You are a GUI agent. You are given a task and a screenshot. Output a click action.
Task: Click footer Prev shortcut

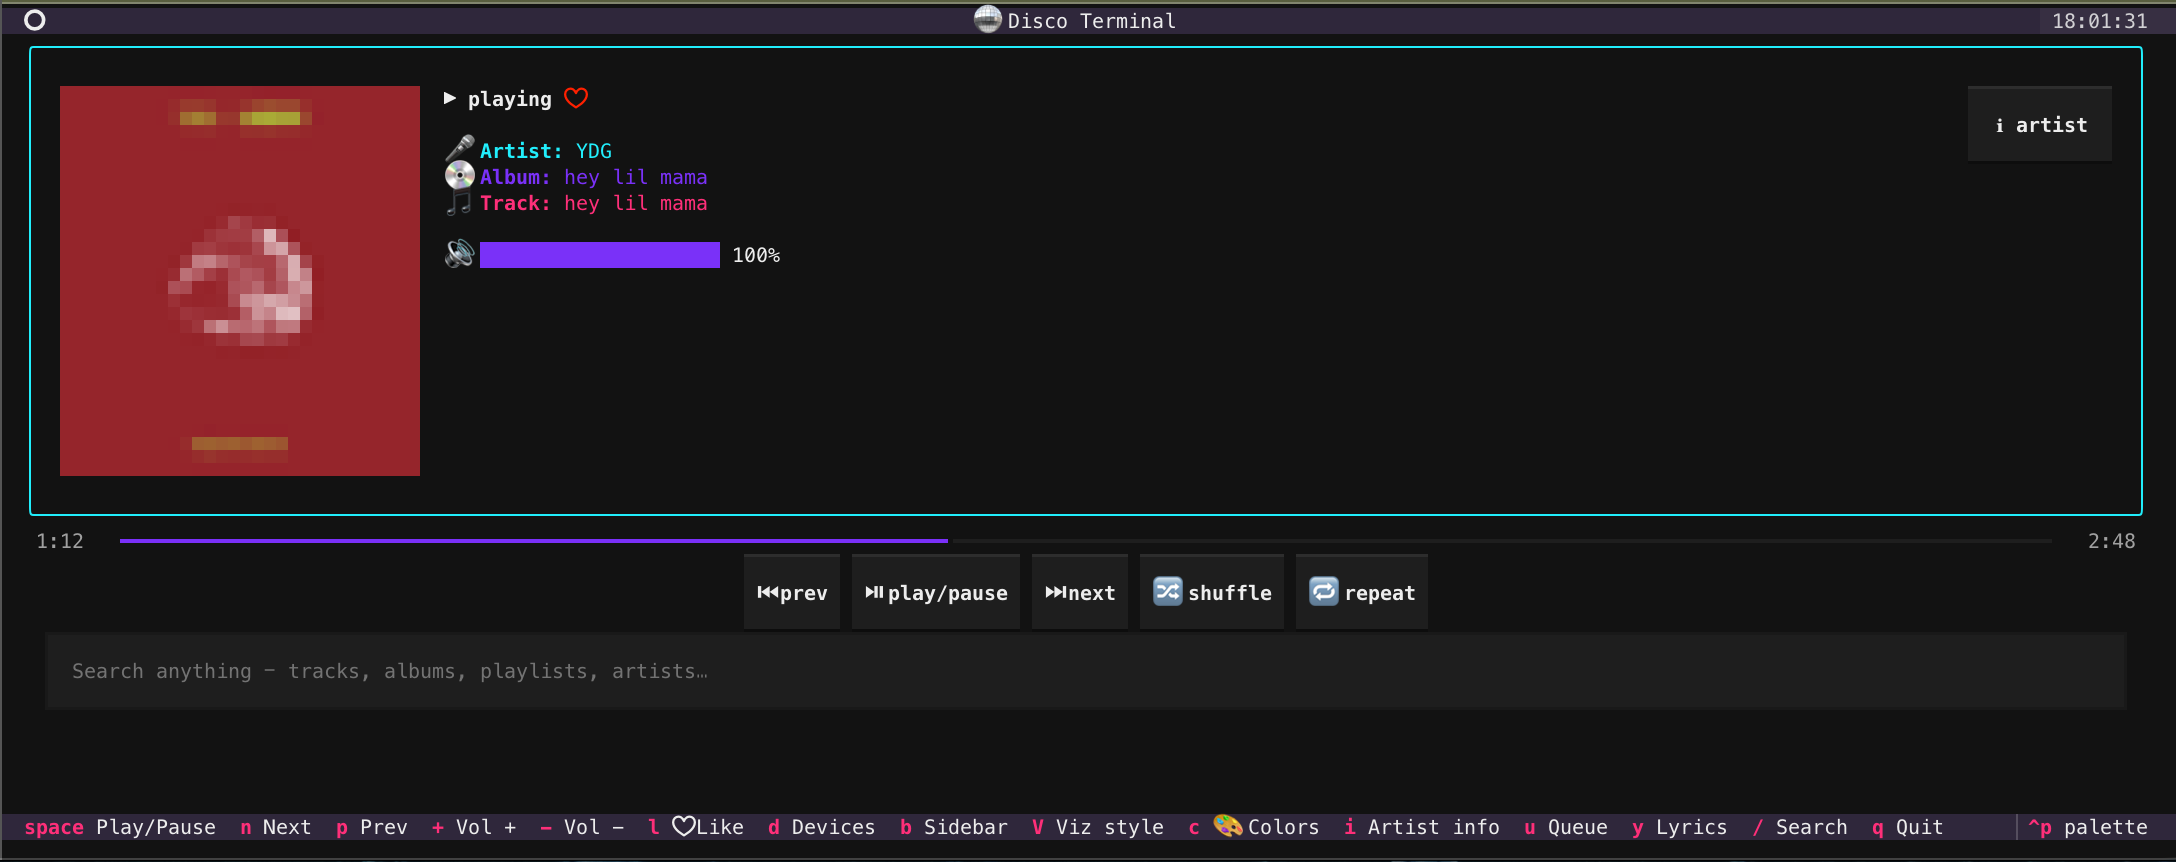[x=372, y=827]
